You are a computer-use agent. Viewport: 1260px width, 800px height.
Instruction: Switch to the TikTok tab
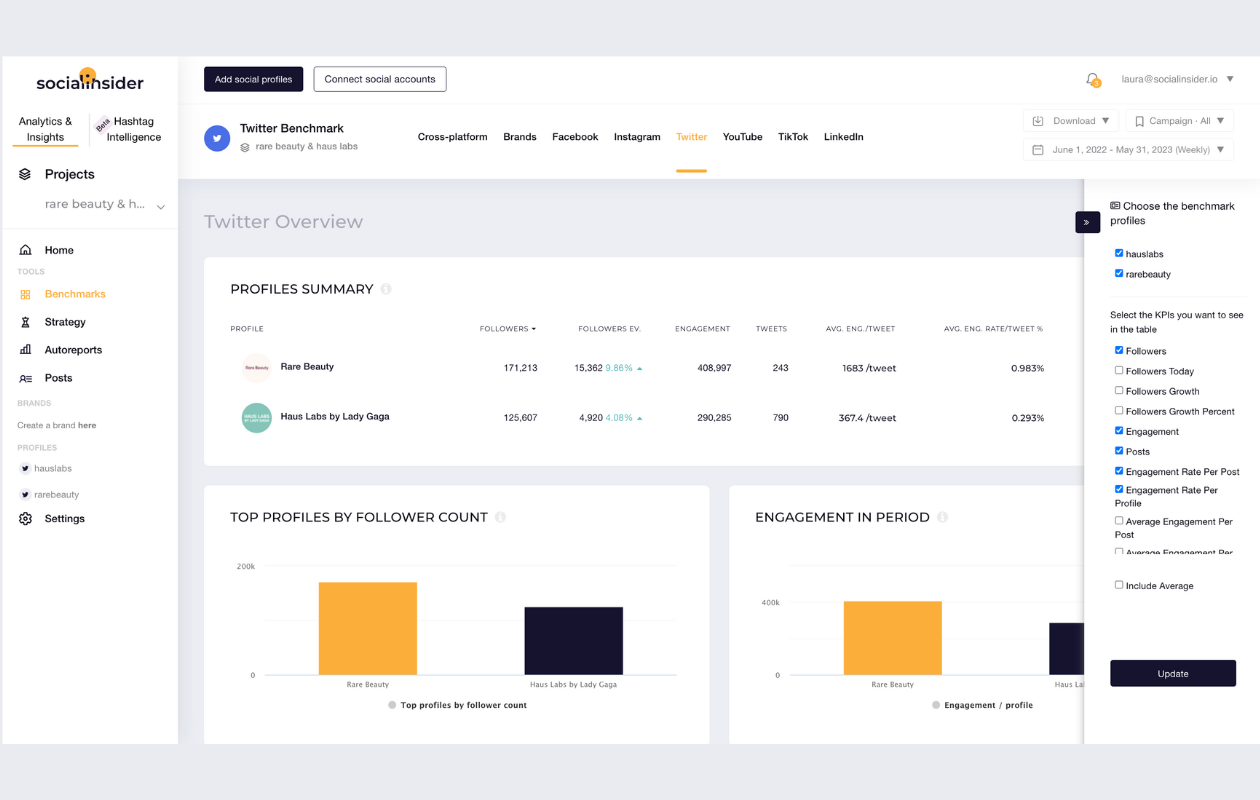click(x=793, y=137)
